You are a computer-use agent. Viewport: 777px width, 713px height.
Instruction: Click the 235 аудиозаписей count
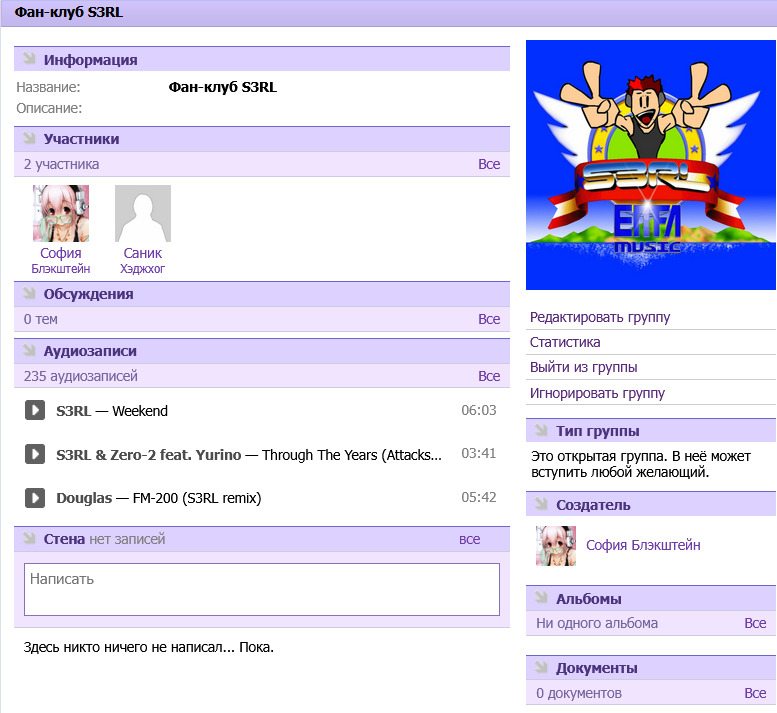81,376
